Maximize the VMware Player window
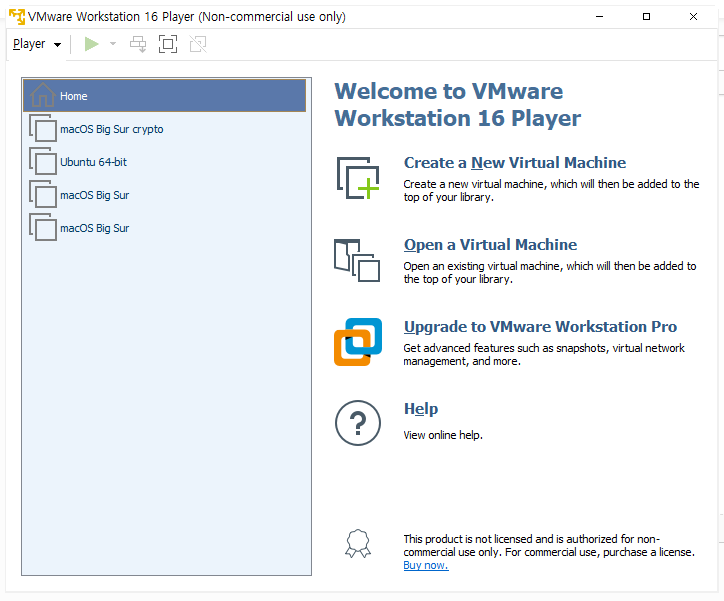This screenshot has width=724, height=601. point(646,17)
